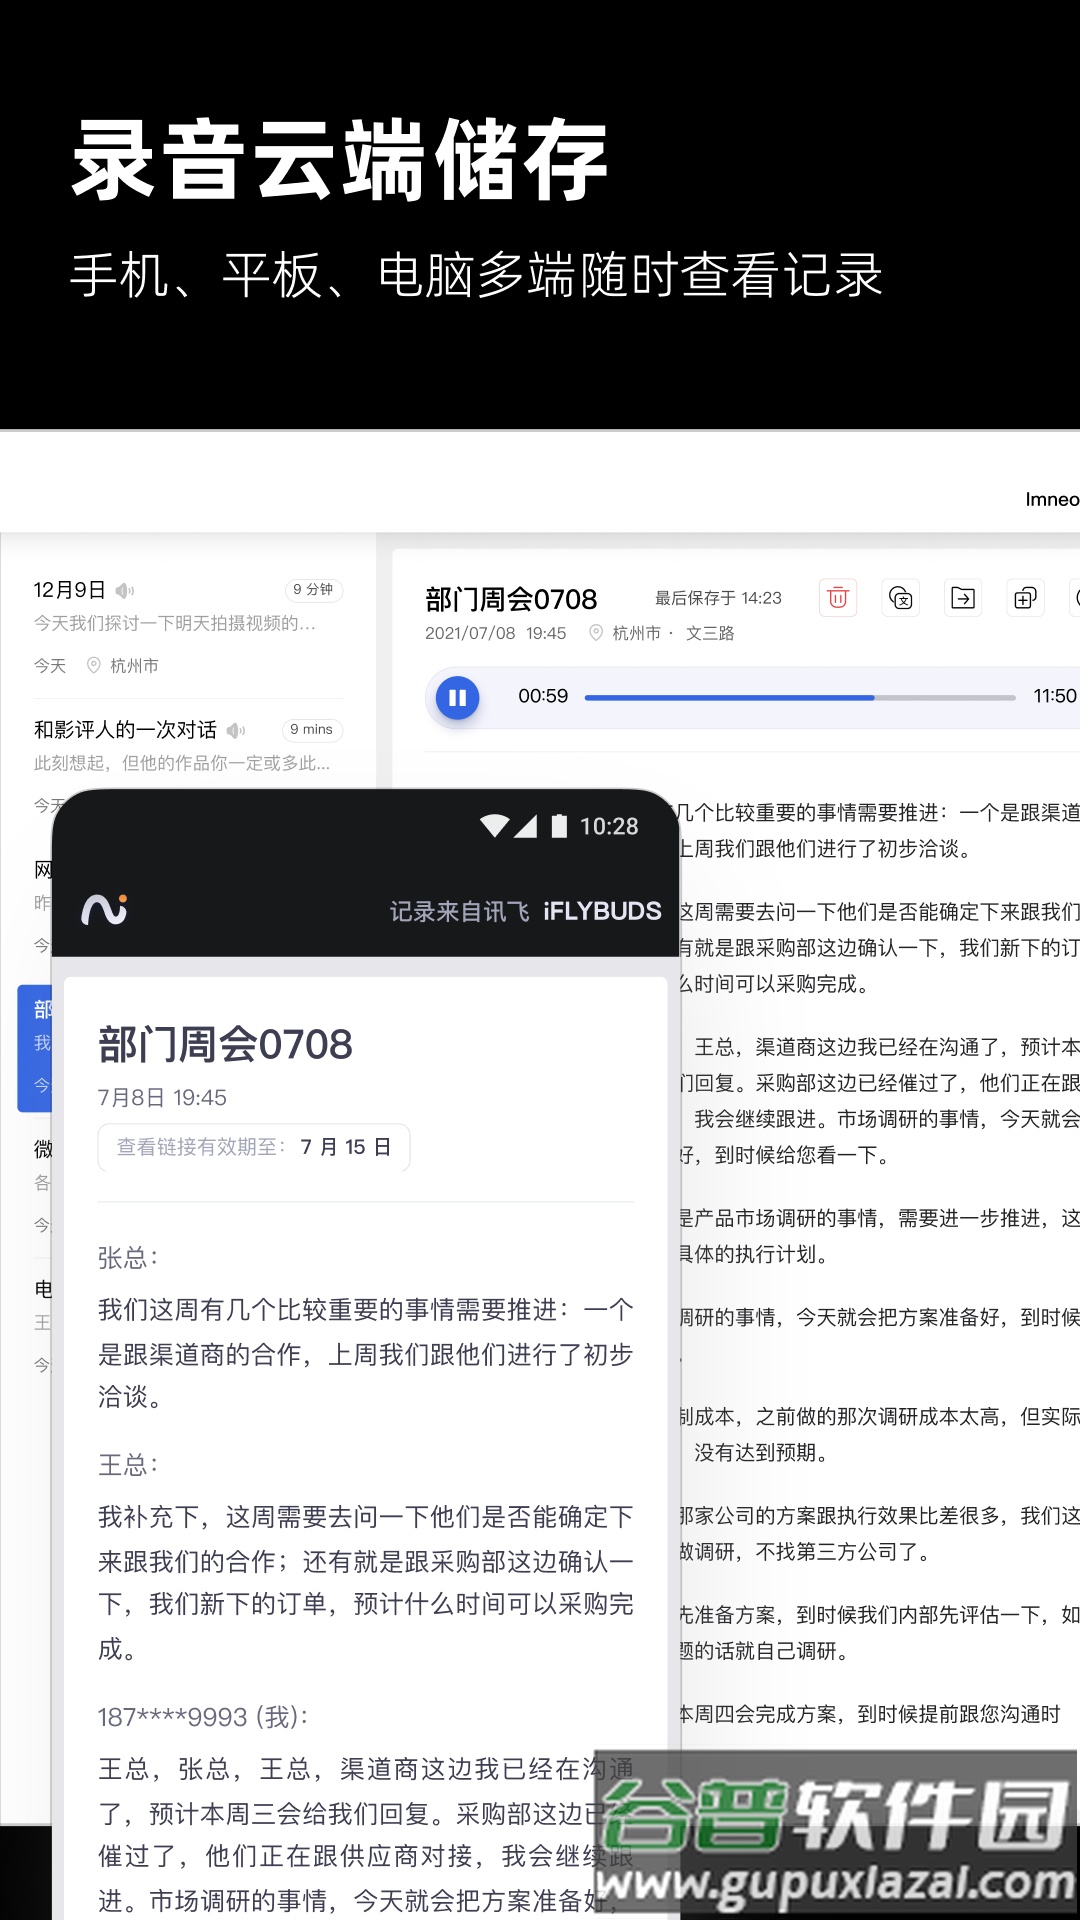Click the elapsed time 00:59
Screen dimensions: 1080x1920
[543, 696]
